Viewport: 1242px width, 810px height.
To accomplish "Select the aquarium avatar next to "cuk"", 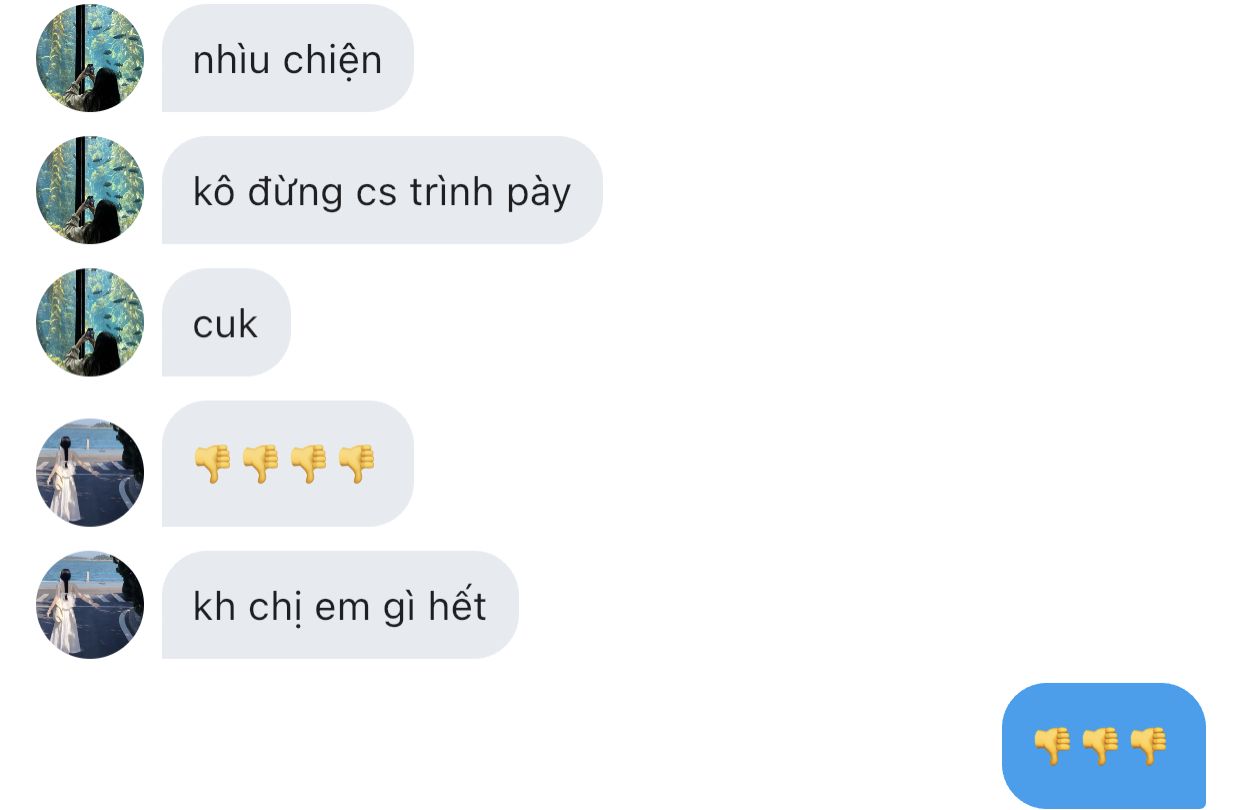I will 90,322.
